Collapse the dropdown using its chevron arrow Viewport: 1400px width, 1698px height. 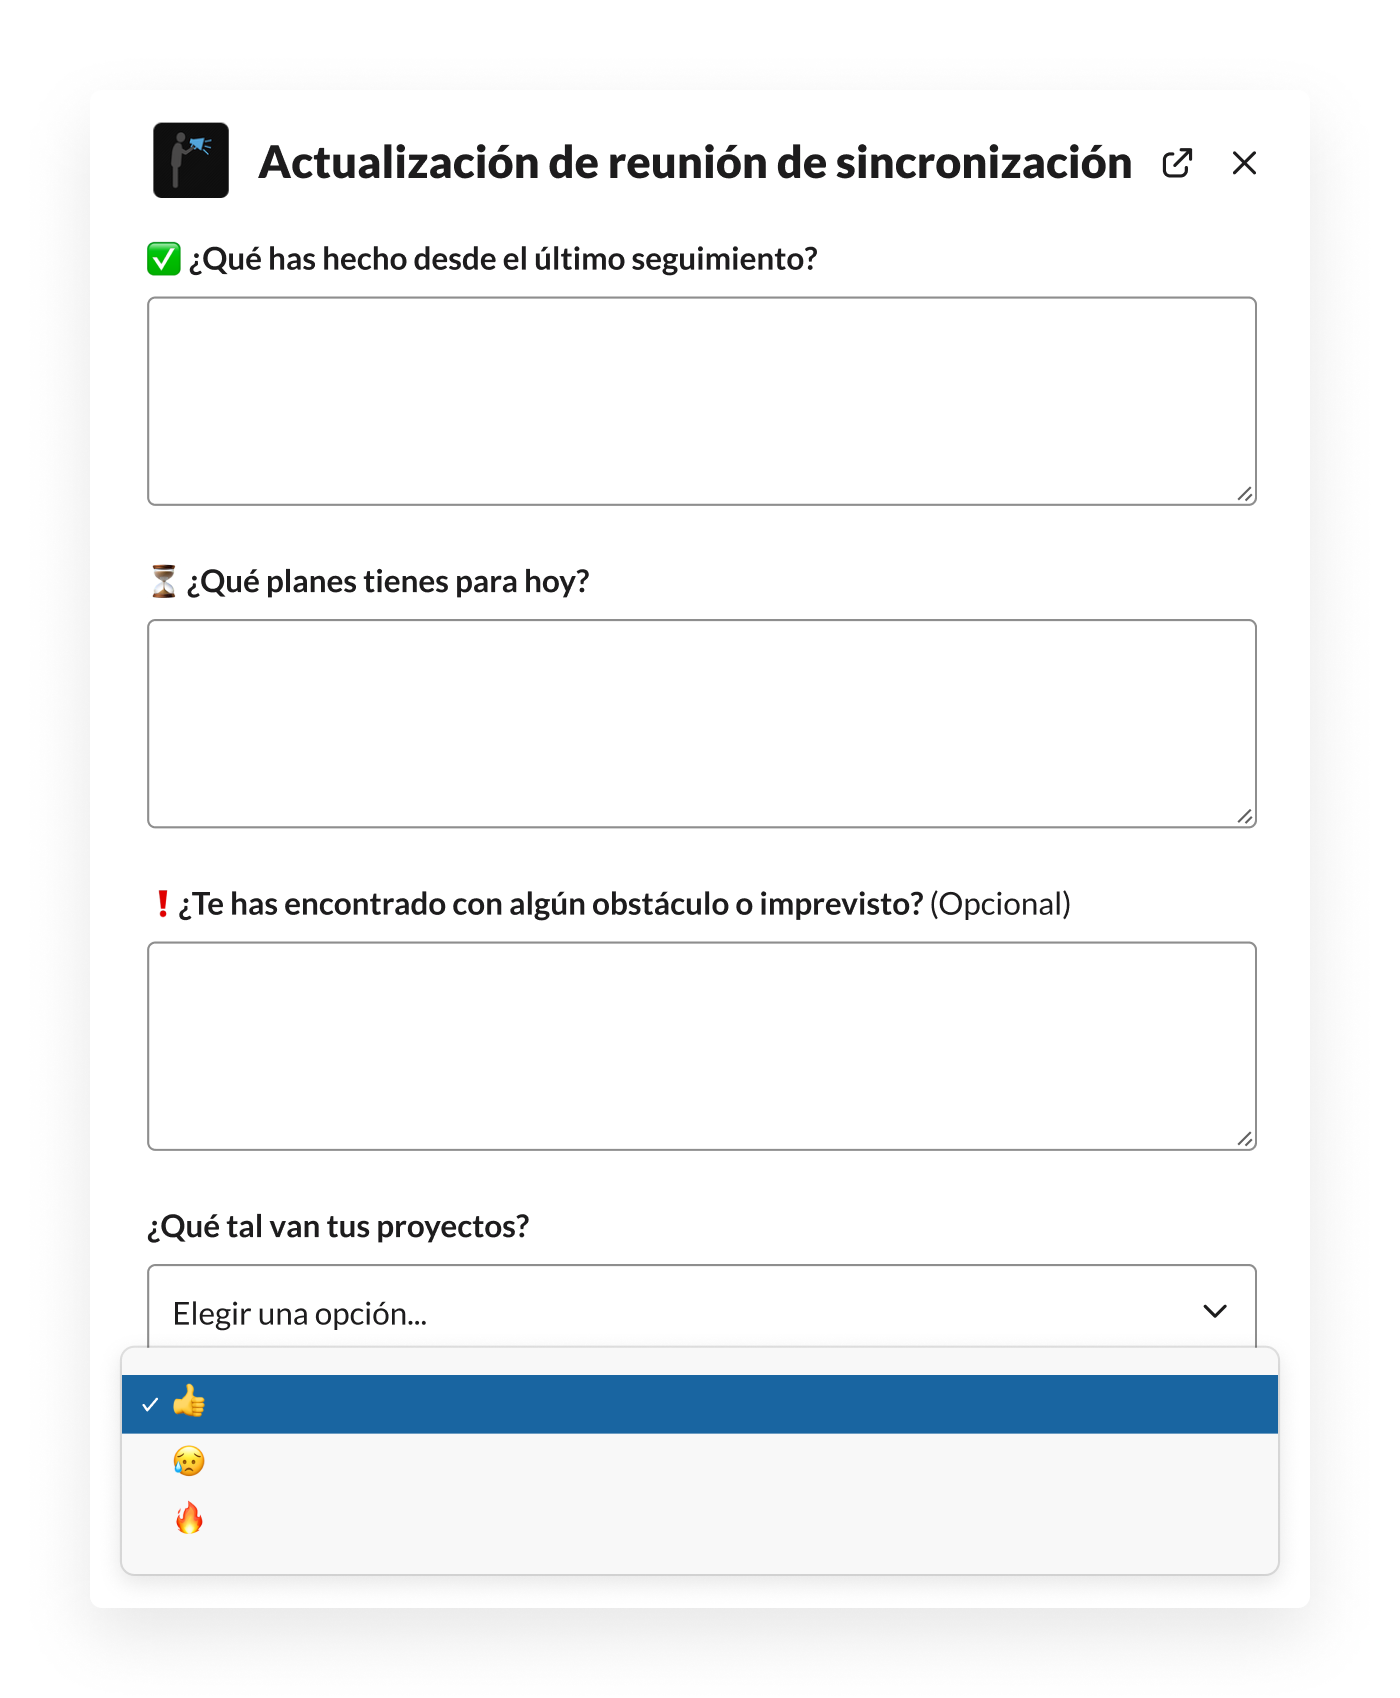[1215, 1311]
